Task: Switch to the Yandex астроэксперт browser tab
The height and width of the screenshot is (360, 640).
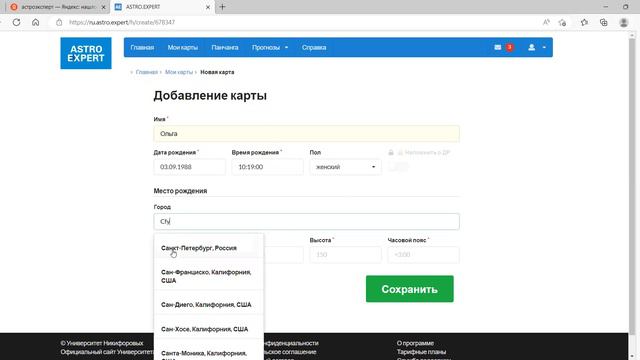Action: coord(57,7)
